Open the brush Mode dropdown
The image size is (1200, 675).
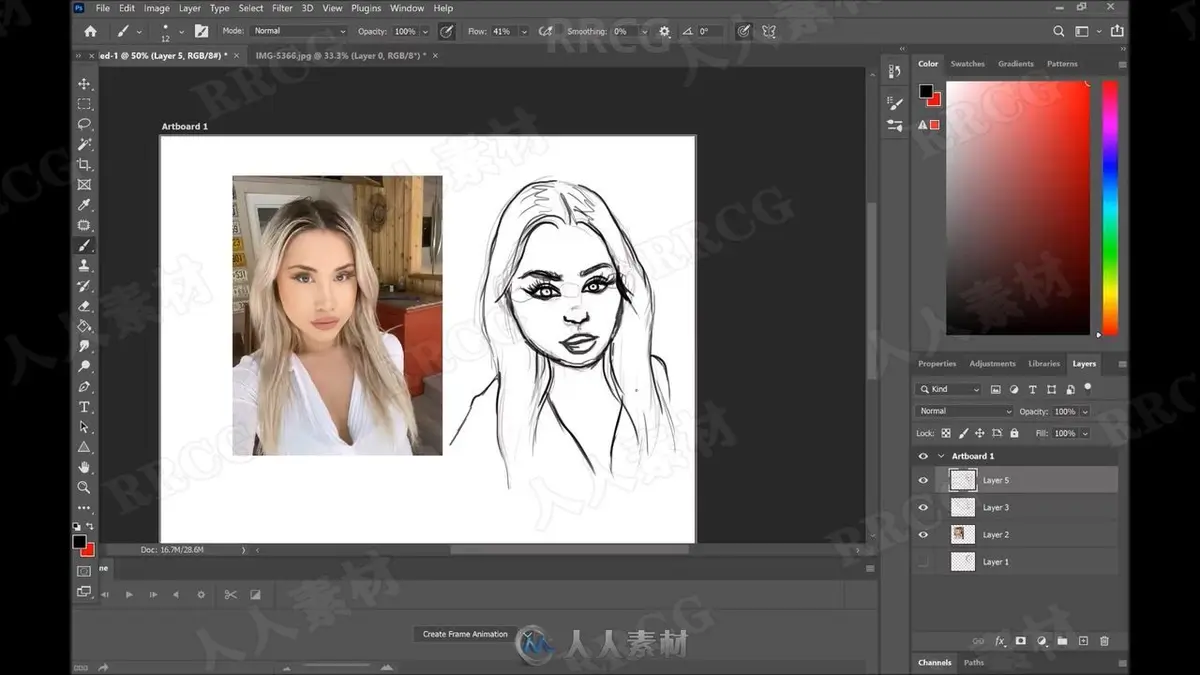click(298, 31)
